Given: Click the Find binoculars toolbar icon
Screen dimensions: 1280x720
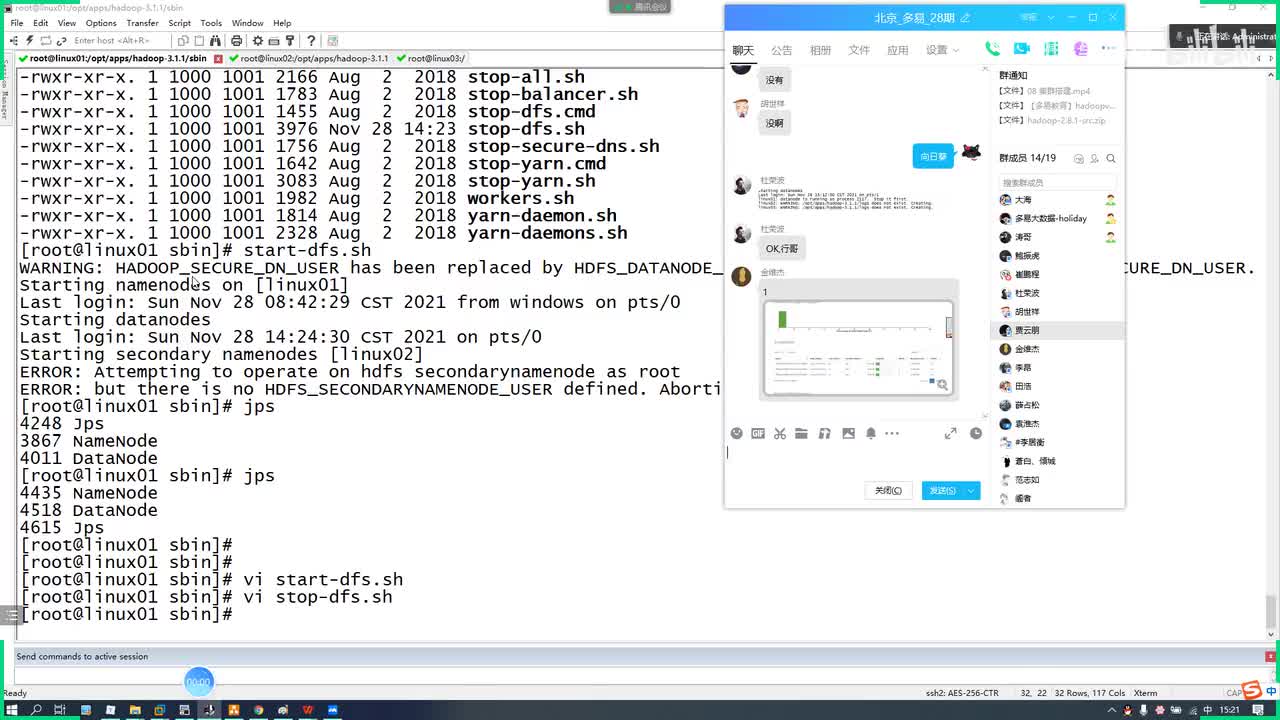Looking at the screenshot, I should pyautogui.click(x=216, y=41).
